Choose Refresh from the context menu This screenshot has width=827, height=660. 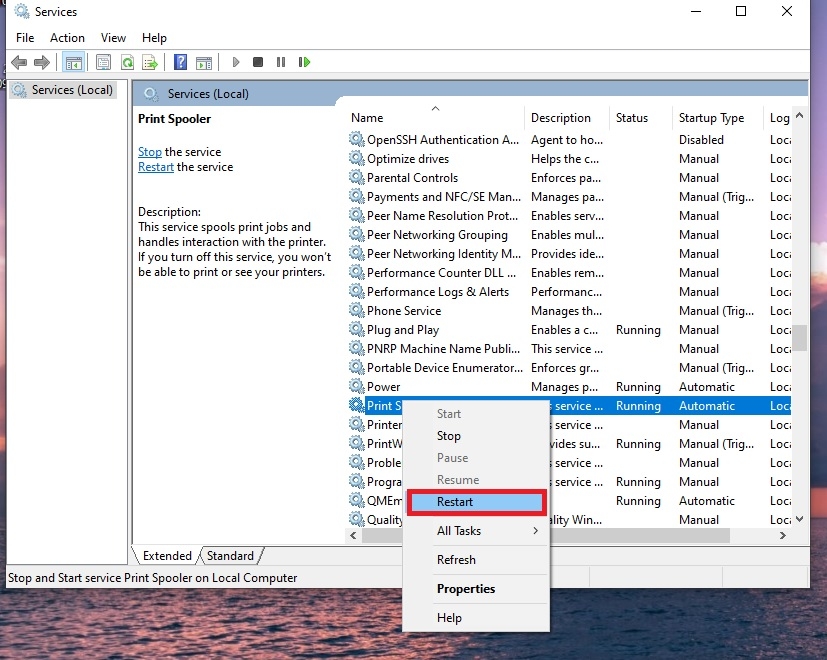pos(475,560)
